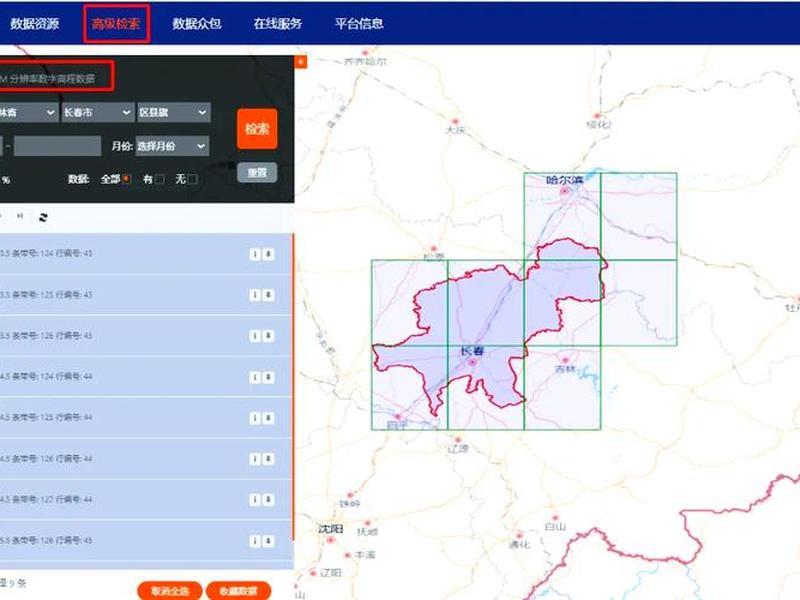
Task: Select result row strip 125 row 43
Action: point(146,295)
